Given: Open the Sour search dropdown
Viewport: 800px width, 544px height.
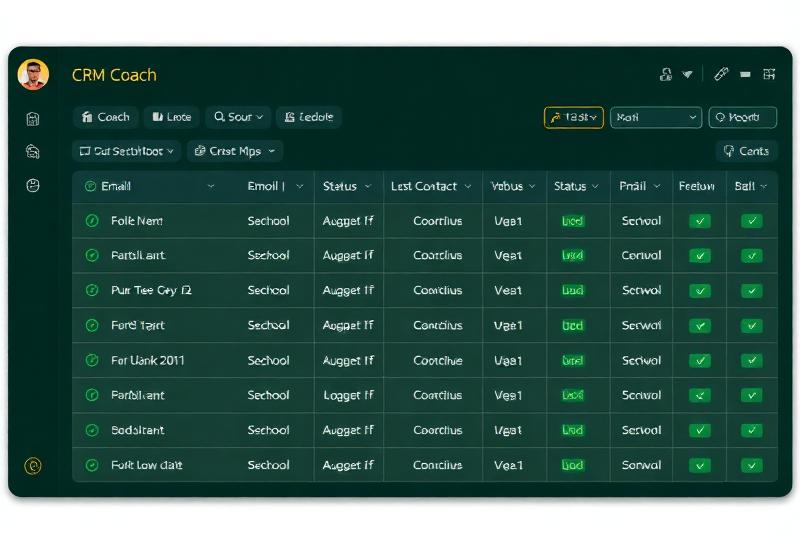Looking at the screenshot, I should tap(238, 117).
